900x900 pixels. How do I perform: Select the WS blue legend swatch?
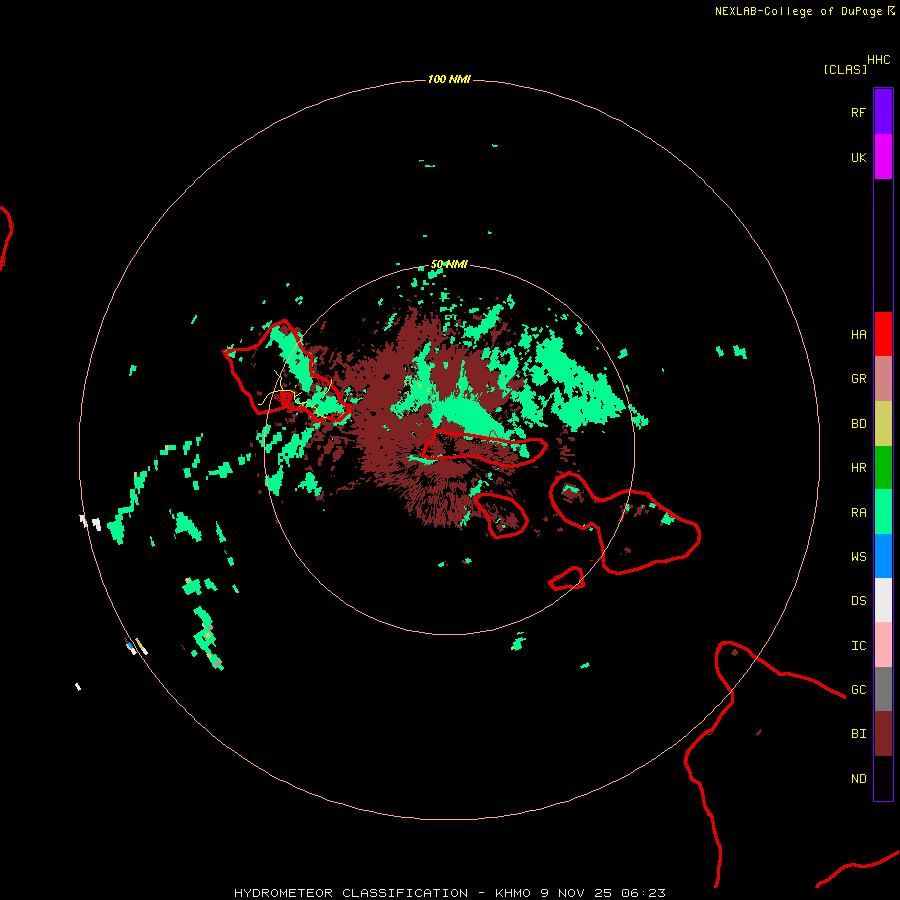pos(883,556)
